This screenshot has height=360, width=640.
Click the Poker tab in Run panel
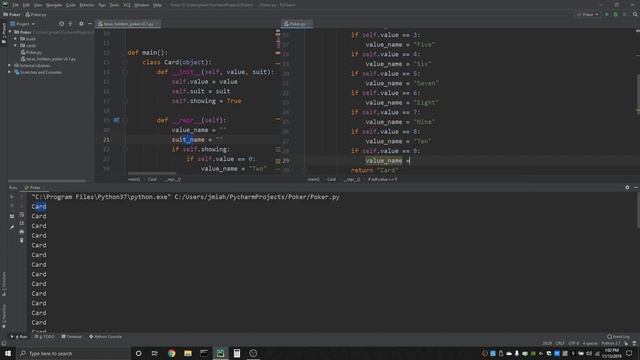(x=35, y=188)
